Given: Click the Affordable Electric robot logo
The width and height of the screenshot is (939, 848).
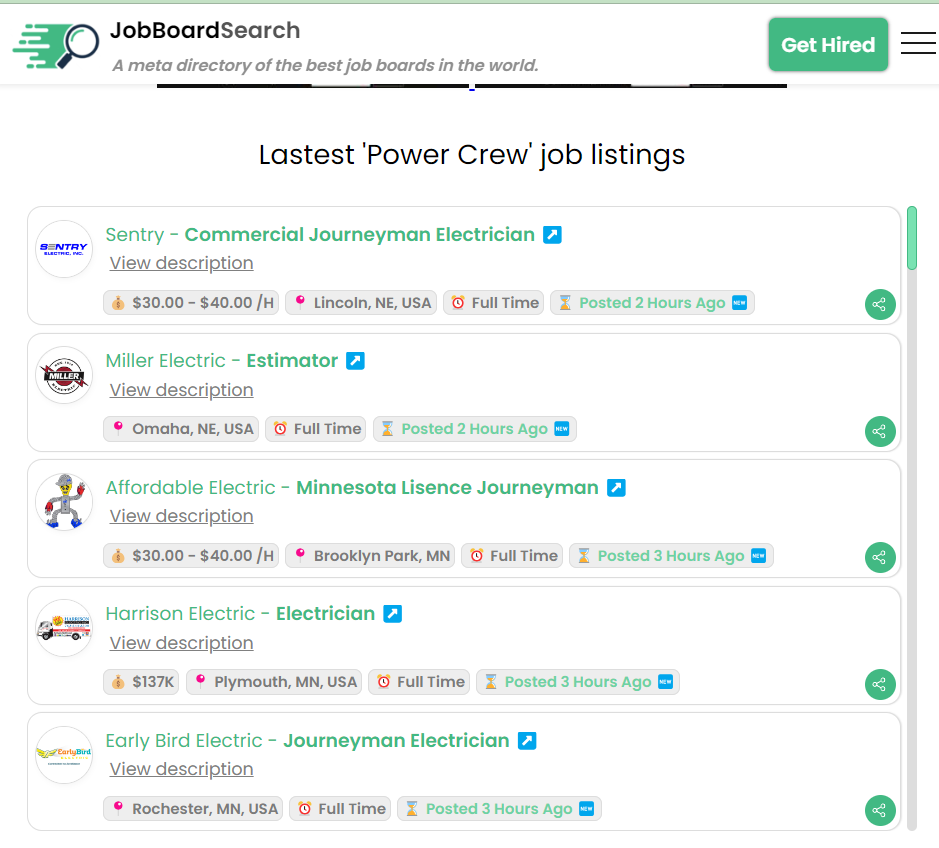Looking at the screenshot, I should [x=64, y=502].
